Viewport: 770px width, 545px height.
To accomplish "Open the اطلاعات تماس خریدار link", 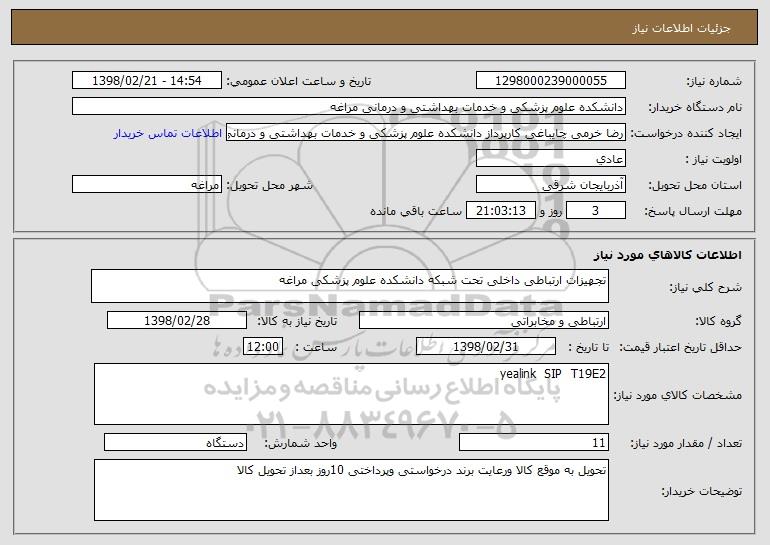I will click(168, 133).
